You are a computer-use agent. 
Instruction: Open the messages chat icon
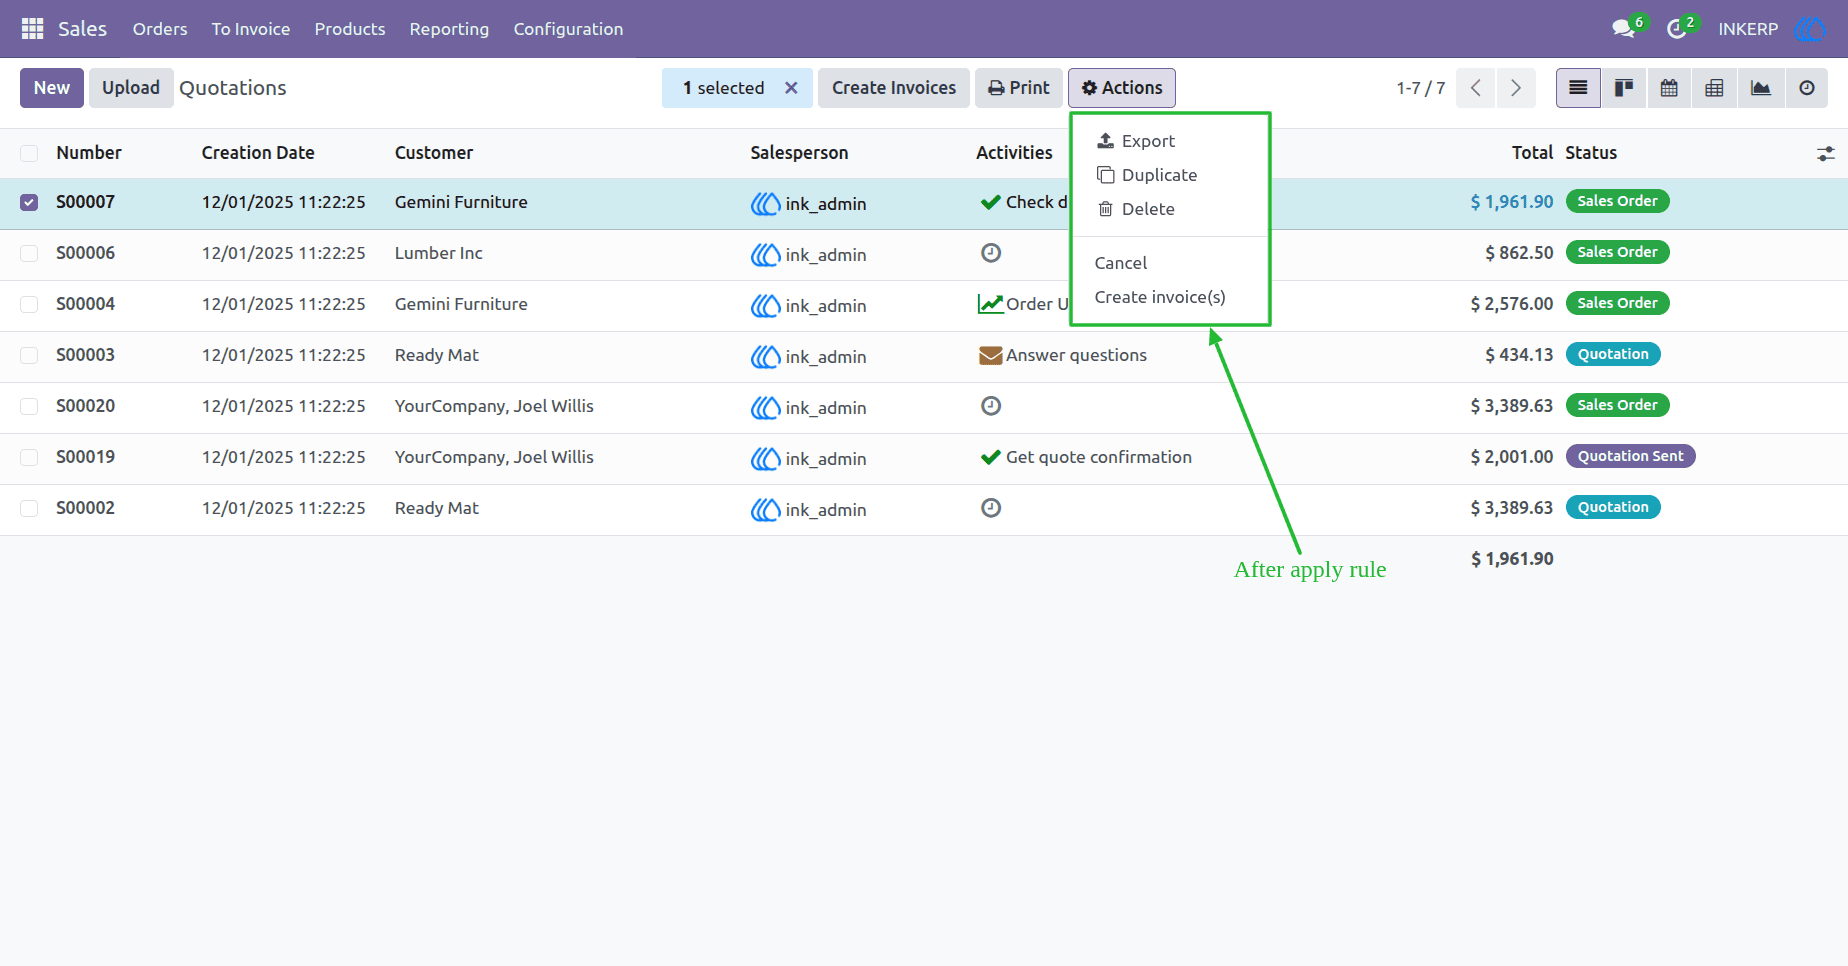[x=1624, y=29]
